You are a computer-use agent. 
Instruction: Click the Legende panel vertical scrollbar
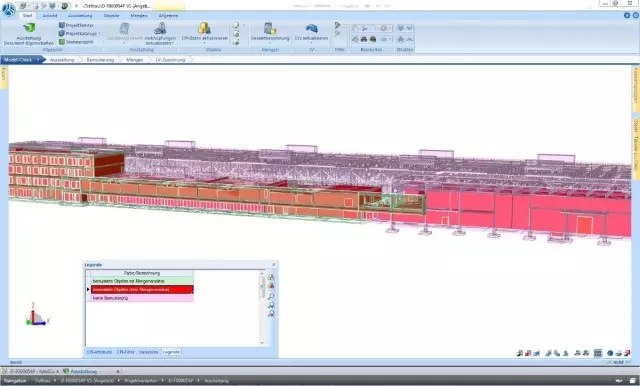pyautogui.click(x=262, y=308)
